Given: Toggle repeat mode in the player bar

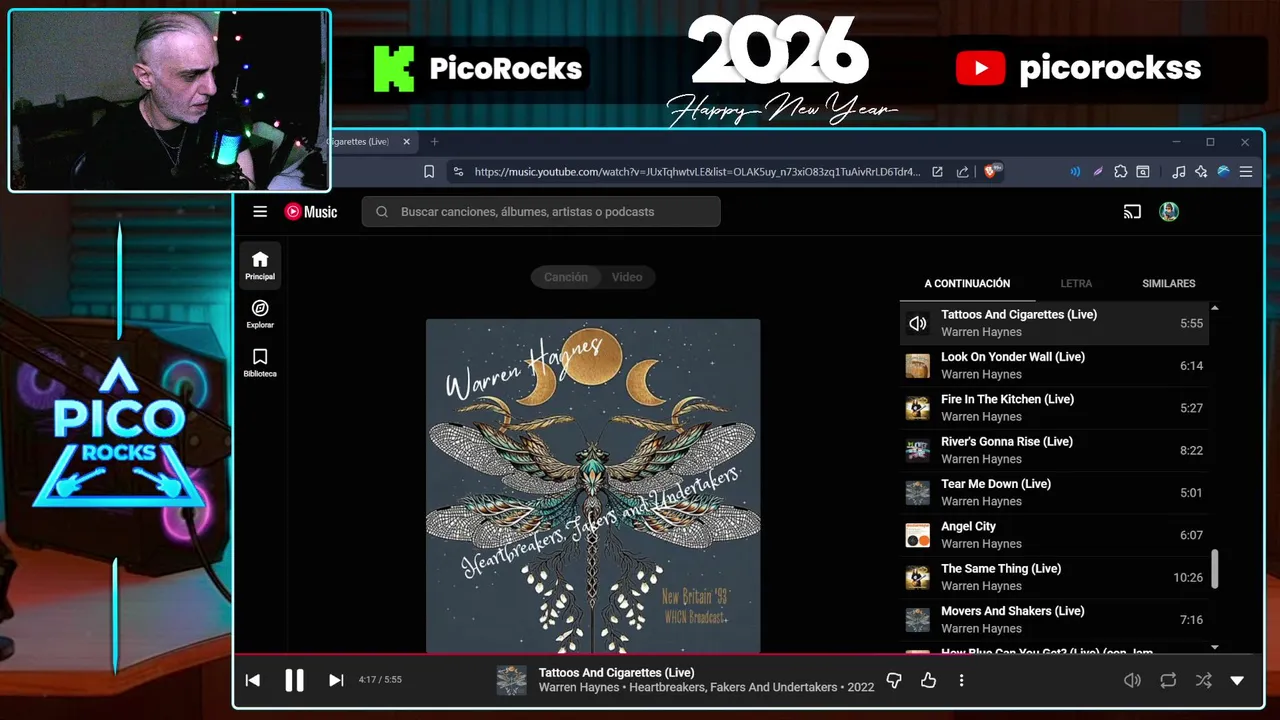Looking at the screenshot, I should pyautogui.click(x=1168, y=680).
